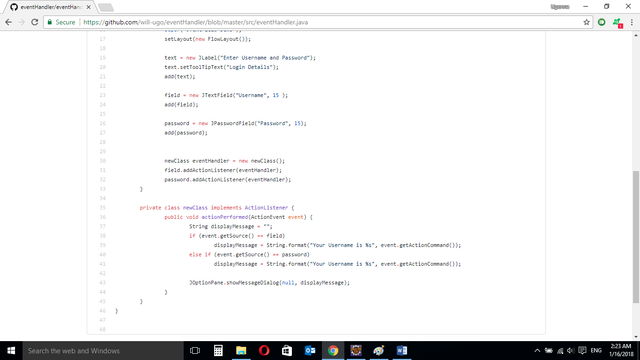
Task: Reload the GitHub page
Action: tap(35, 22)
